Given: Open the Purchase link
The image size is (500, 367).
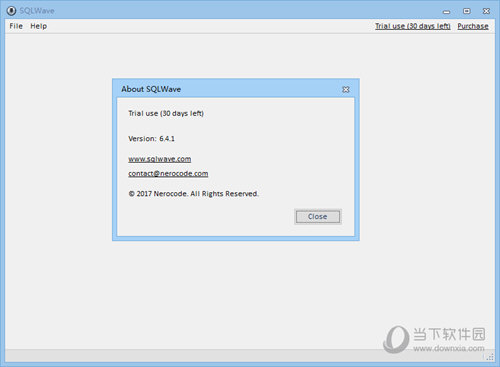Looking at the screenshot, I should click(473, 26).
